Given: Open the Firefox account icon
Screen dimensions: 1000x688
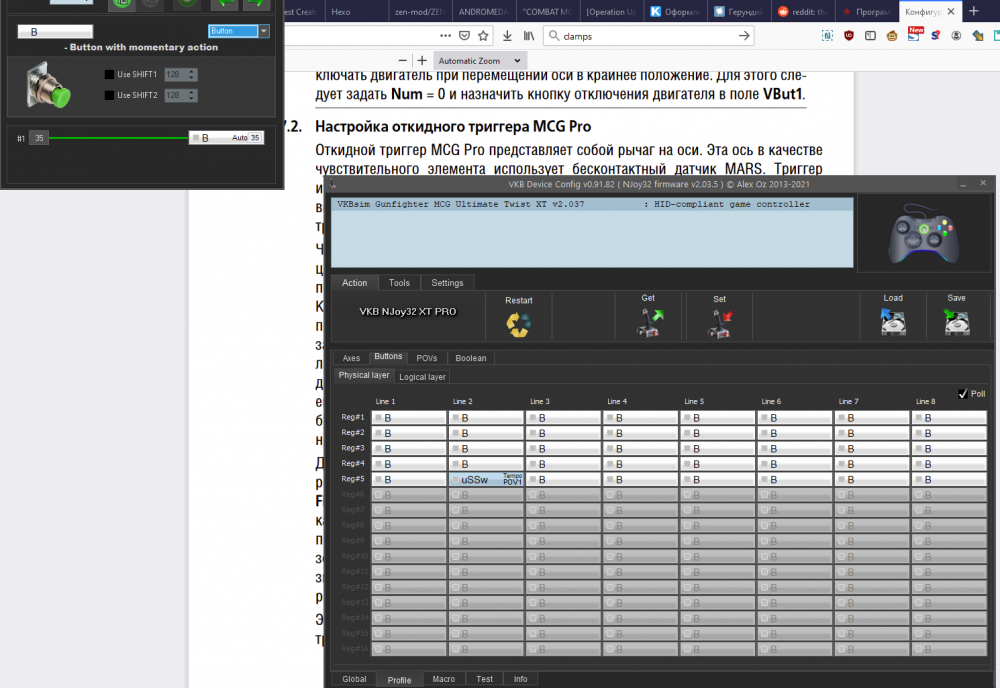Looking at the screenshot, I should (x=956, y=36).
